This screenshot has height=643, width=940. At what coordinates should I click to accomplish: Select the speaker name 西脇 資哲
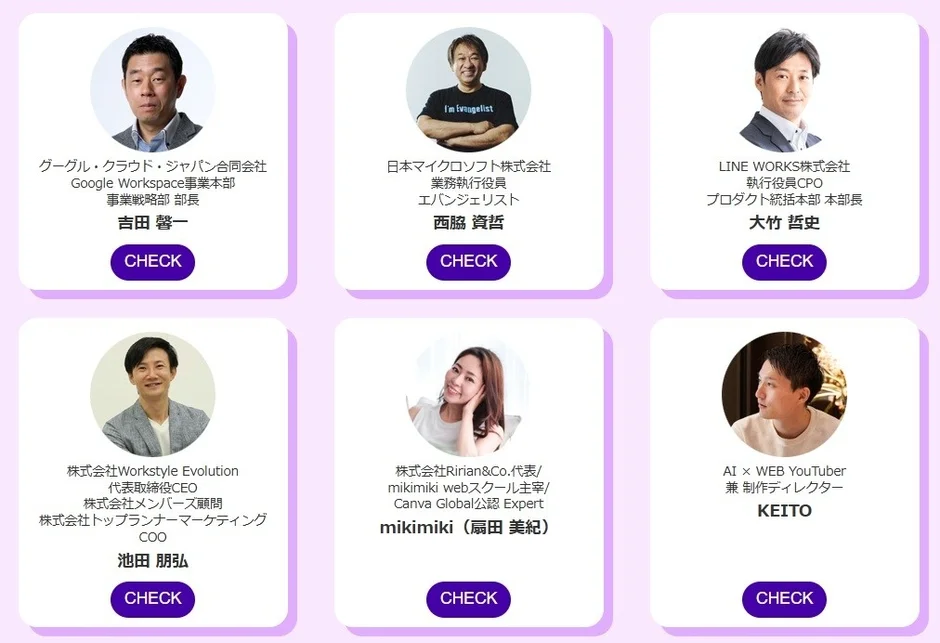tap(468, 222)
